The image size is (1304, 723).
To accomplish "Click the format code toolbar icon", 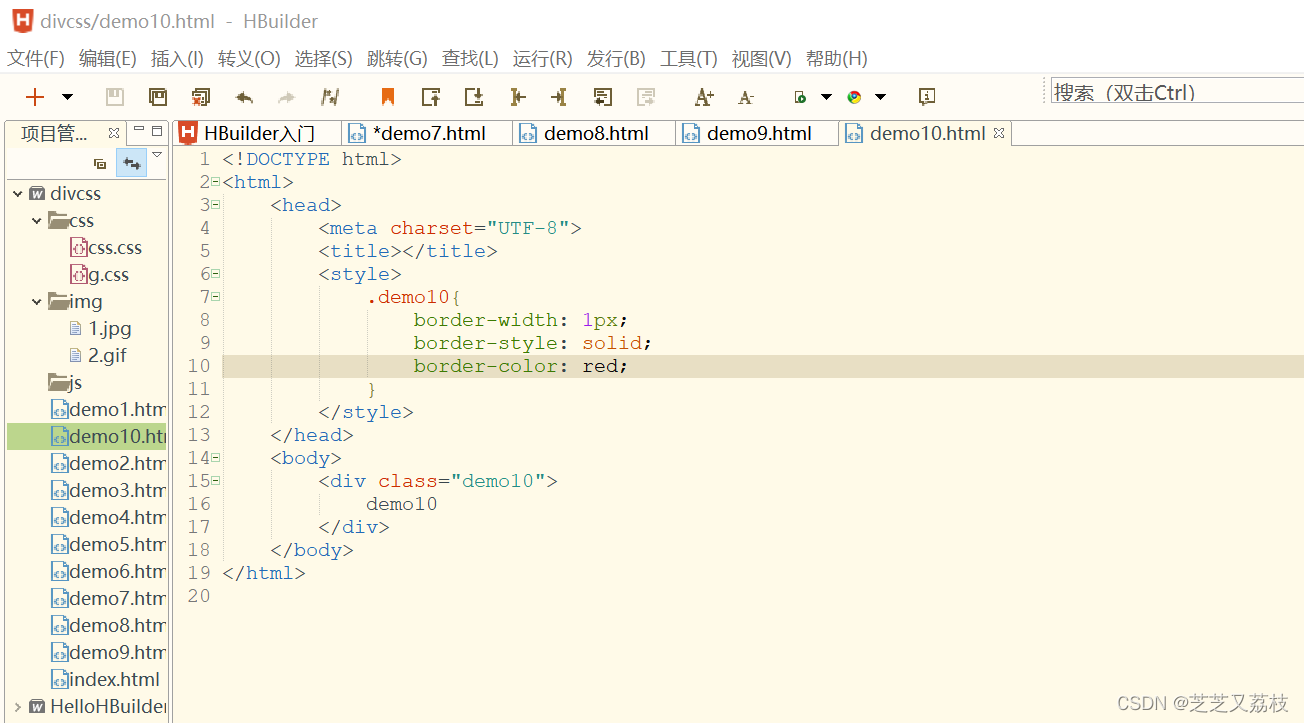I will [x=330, y=97].
